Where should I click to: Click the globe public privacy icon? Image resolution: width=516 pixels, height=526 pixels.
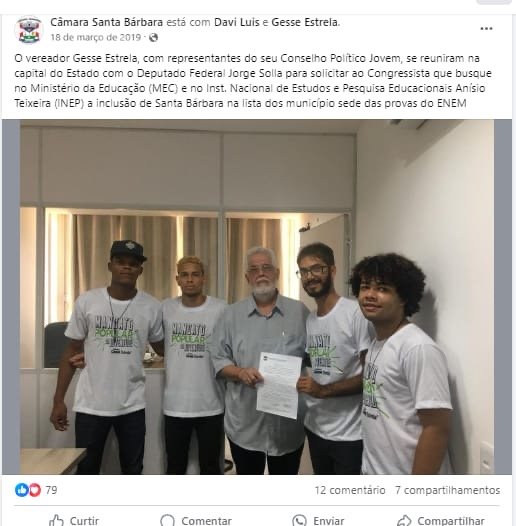(x=153, y=38)
